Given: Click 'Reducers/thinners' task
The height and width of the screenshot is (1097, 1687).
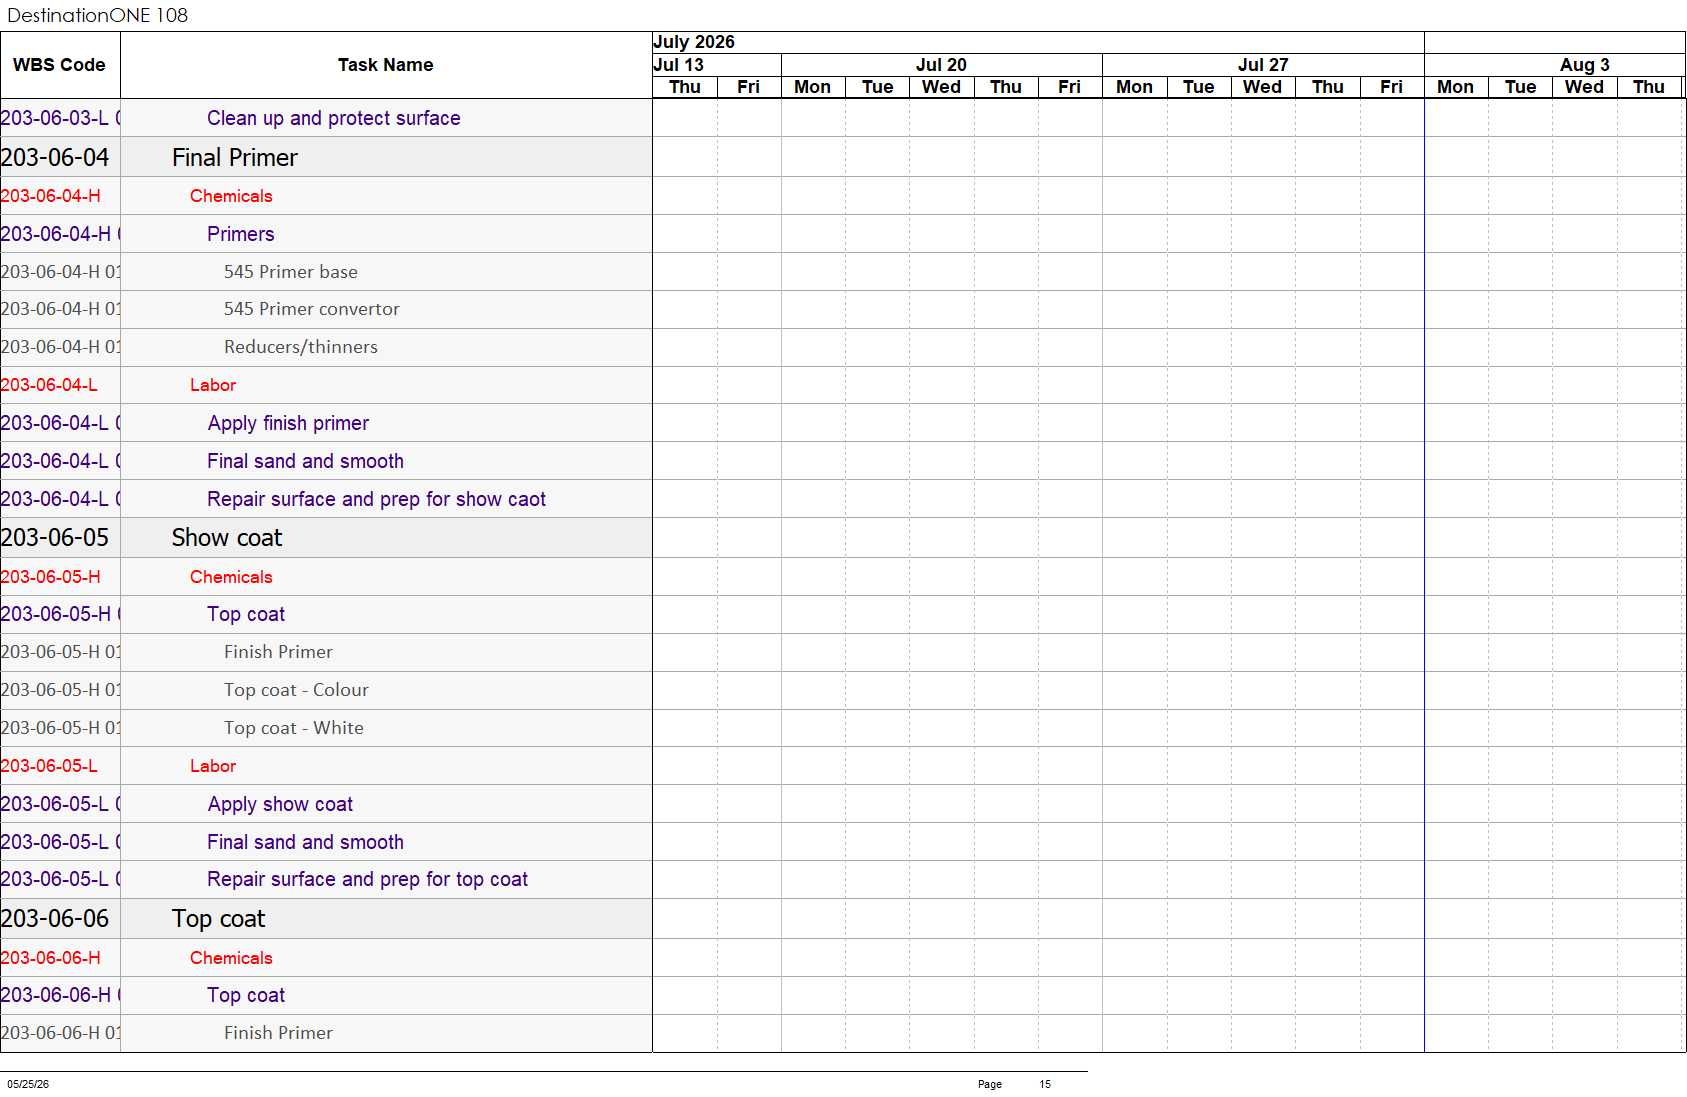Looking at the screenshot, I should click(x=300, y=347).
